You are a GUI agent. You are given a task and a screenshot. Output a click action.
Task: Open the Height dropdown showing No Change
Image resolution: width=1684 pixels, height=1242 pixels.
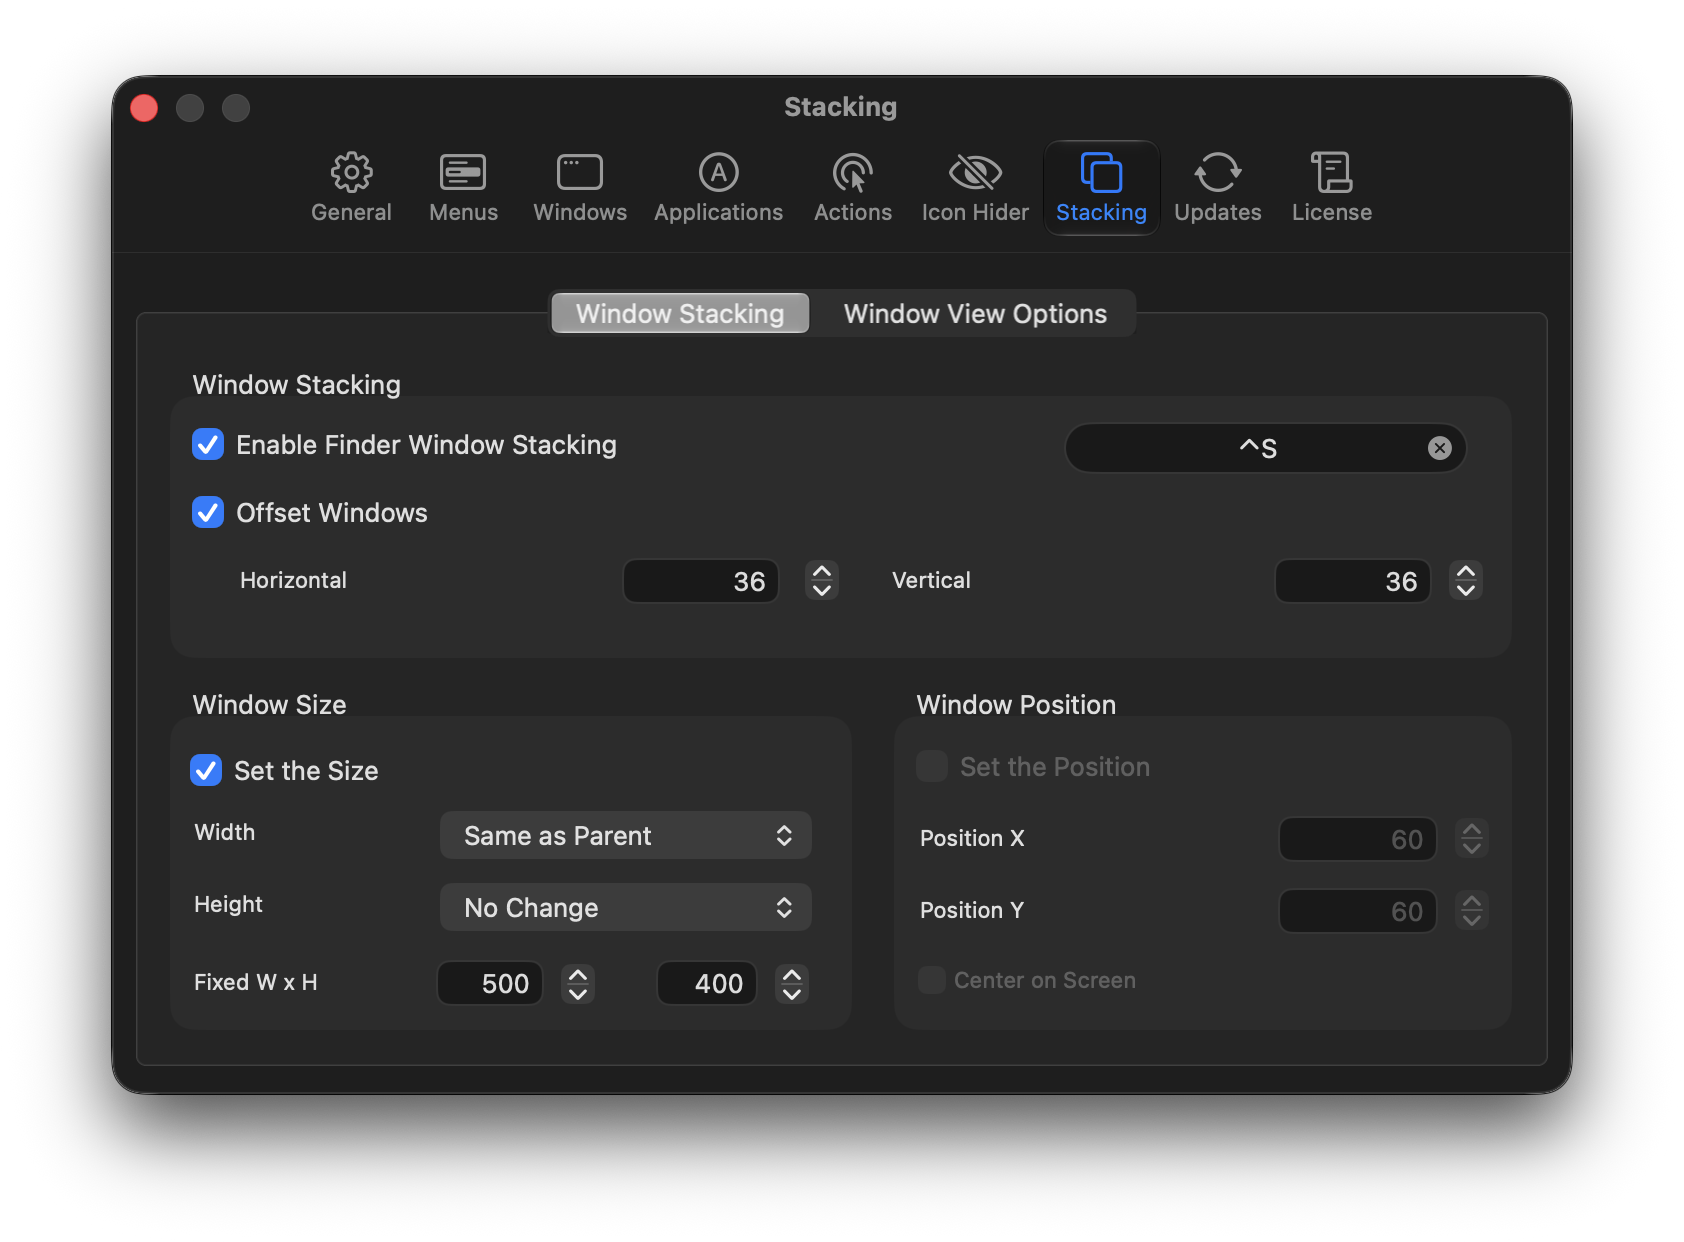pos(626,907)
